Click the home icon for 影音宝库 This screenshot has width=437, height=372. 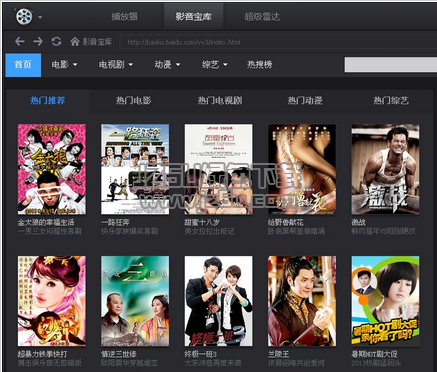75,42
